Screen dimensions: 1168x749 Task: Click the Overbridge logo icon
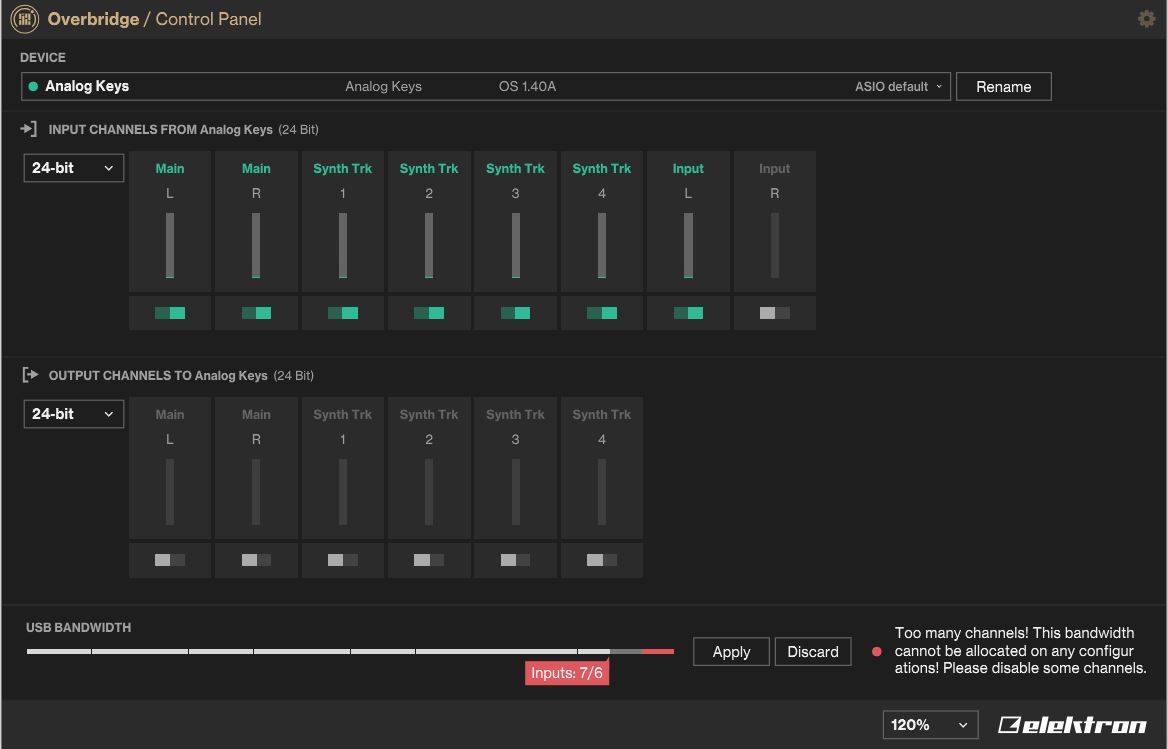tap(25, 19)
